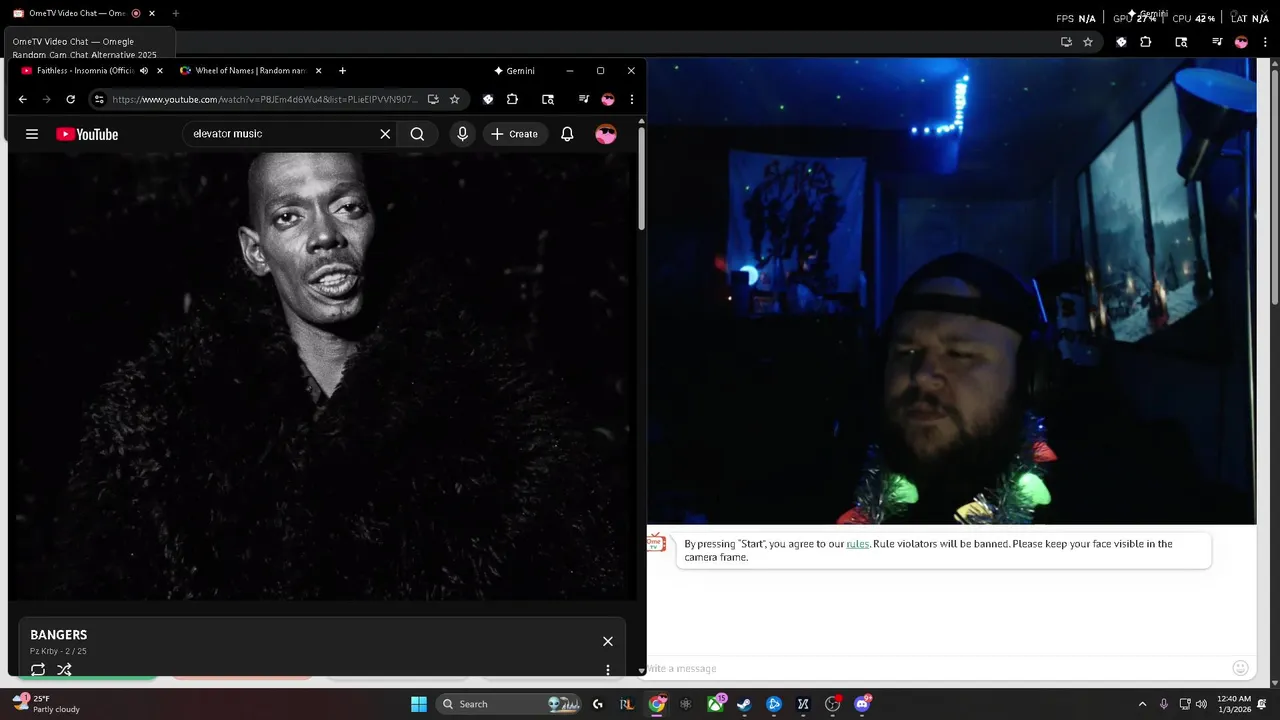Open new tab in OmeTV browser window
Screen dimensions: 1280x720
click(176, 13)
